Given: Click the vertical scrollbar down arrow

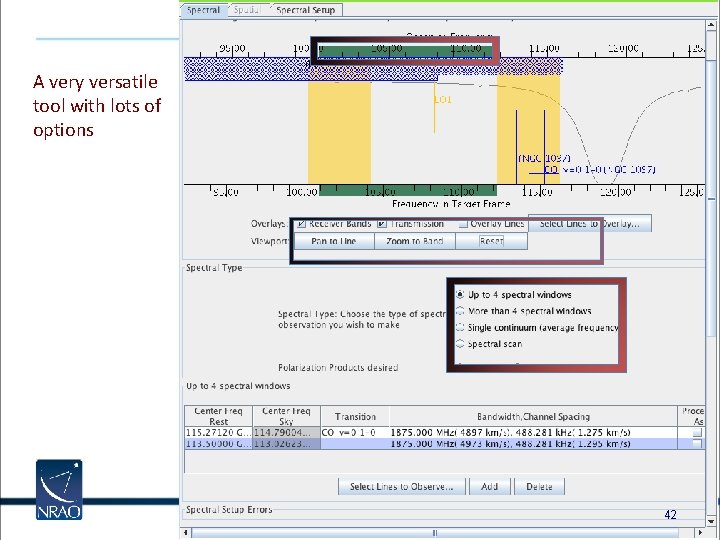Looking at the screenshot, I should click(711, 521).
